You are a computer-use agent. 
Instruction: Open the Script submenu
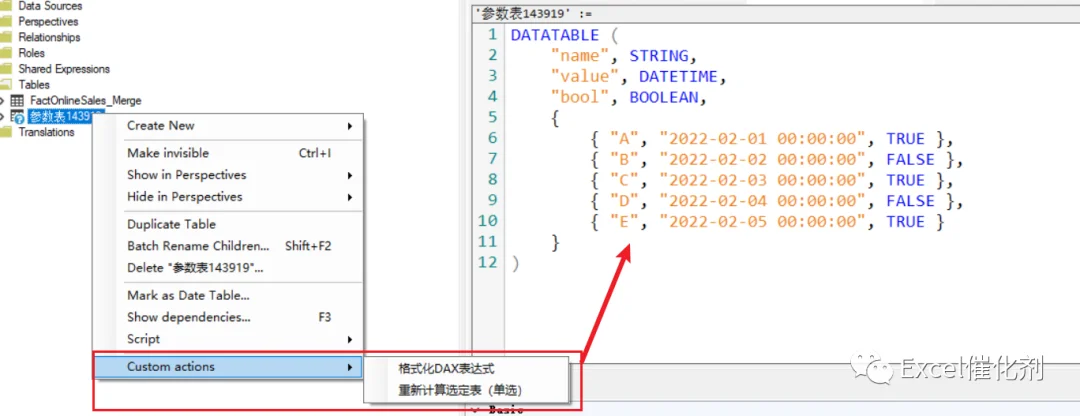pos(228,339)
